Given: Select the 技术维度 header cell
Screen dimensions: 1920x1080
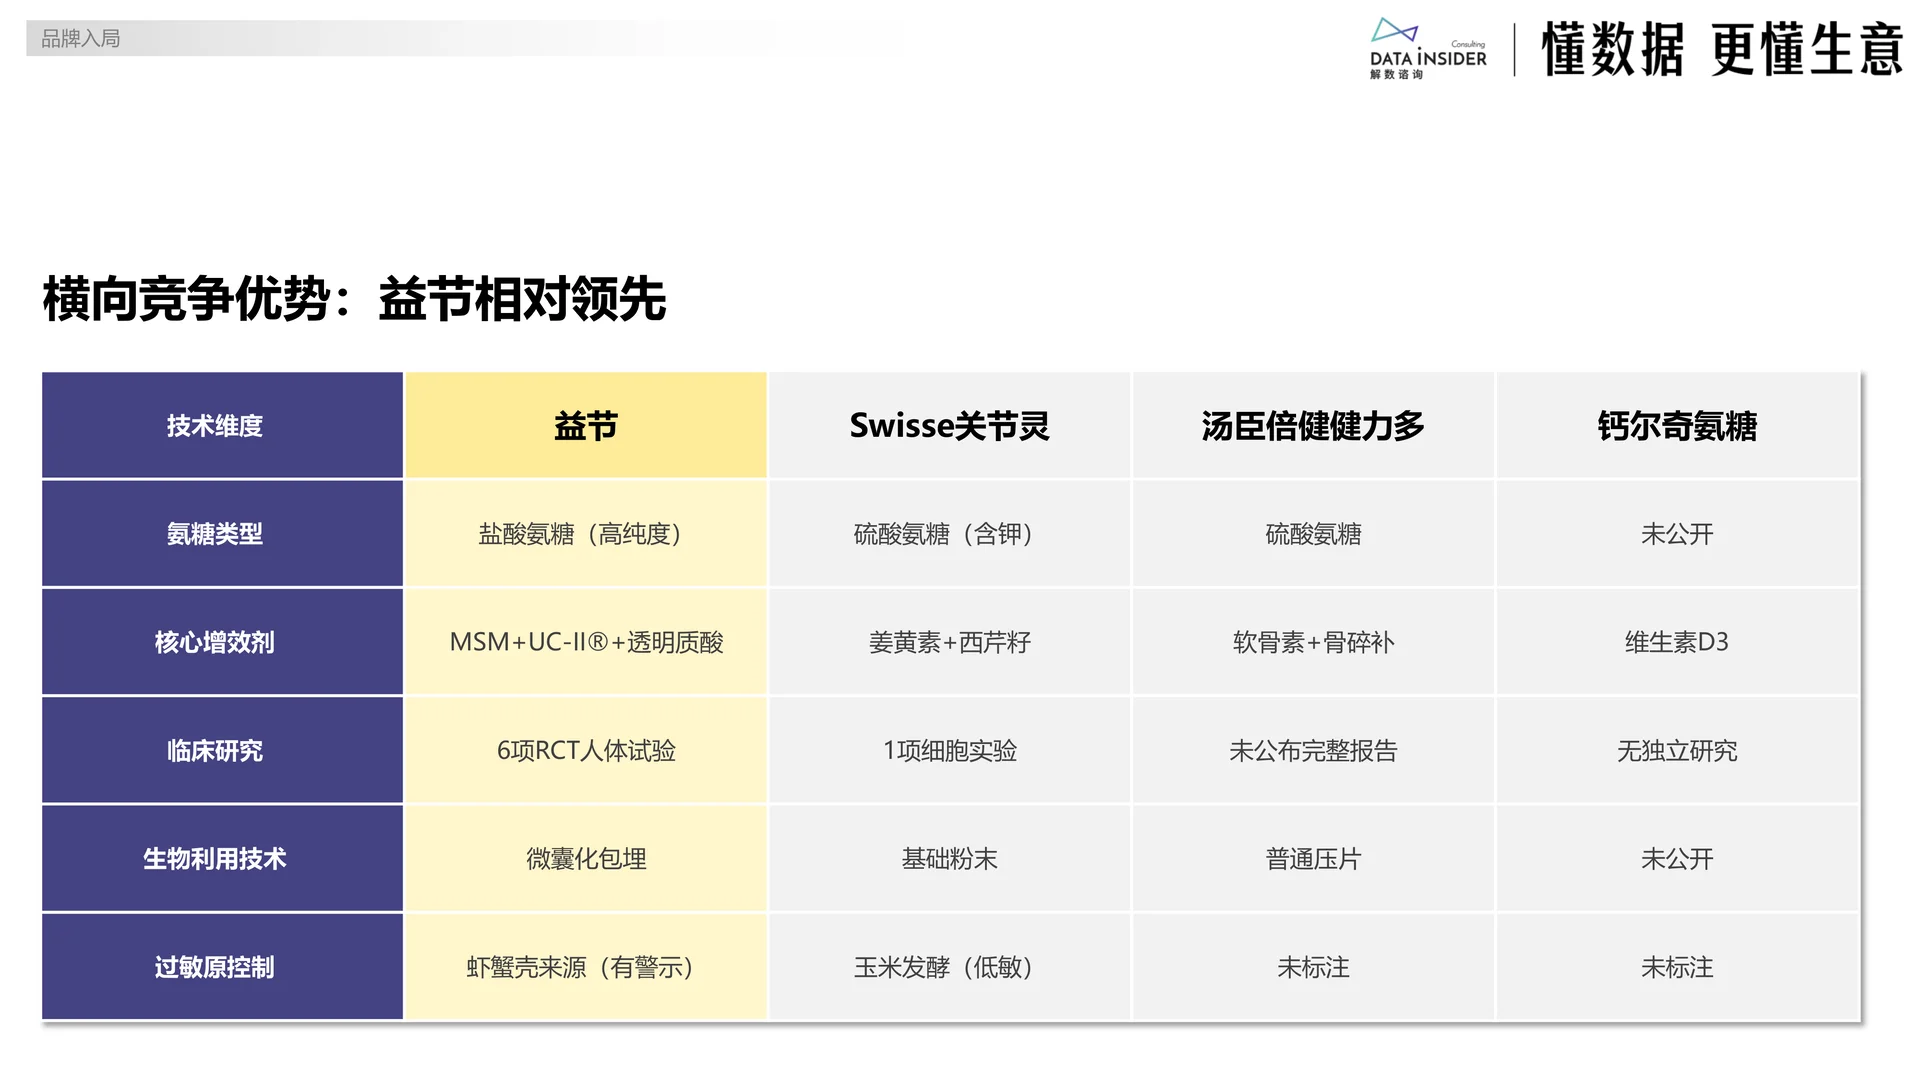Looking at the screenshot, I should [x=220, y=425].
